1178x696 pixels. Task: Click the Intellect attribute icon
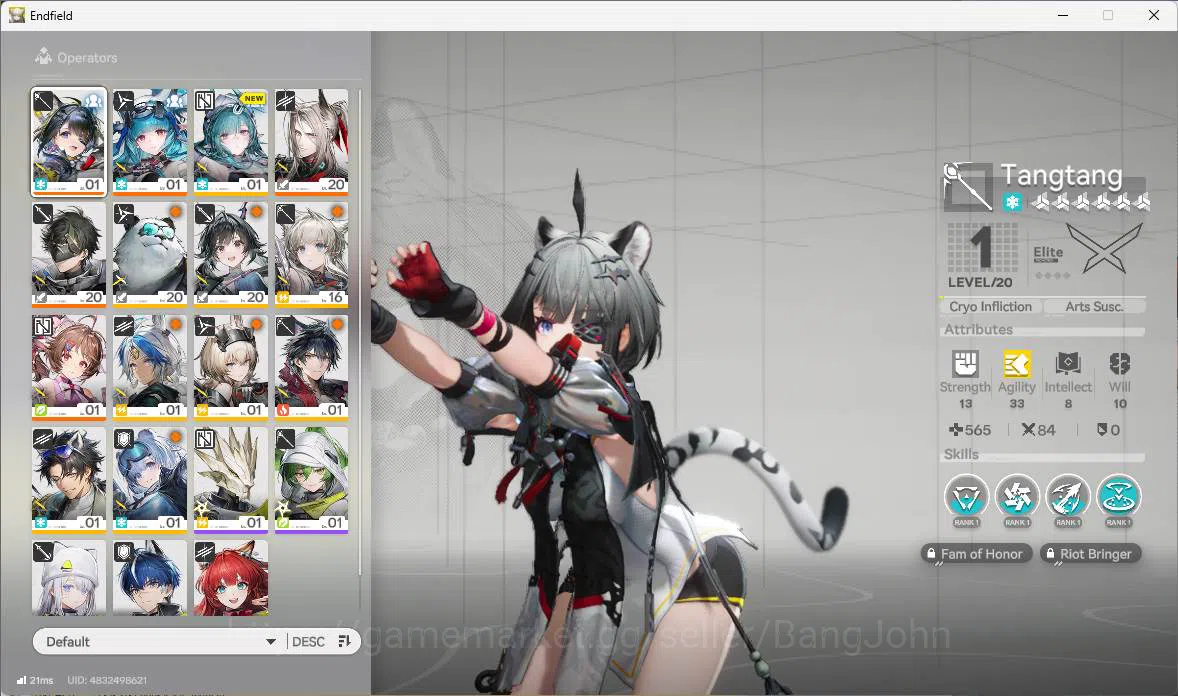(x=1068, y=364)
